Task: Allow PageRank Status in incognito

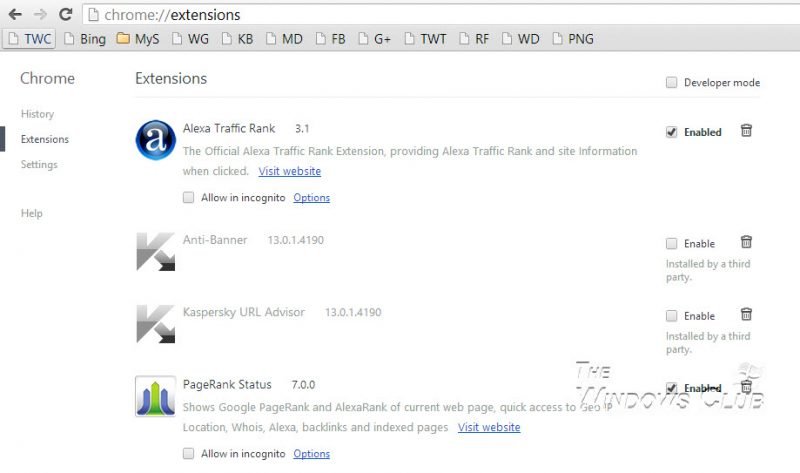Action: point(188,454)
